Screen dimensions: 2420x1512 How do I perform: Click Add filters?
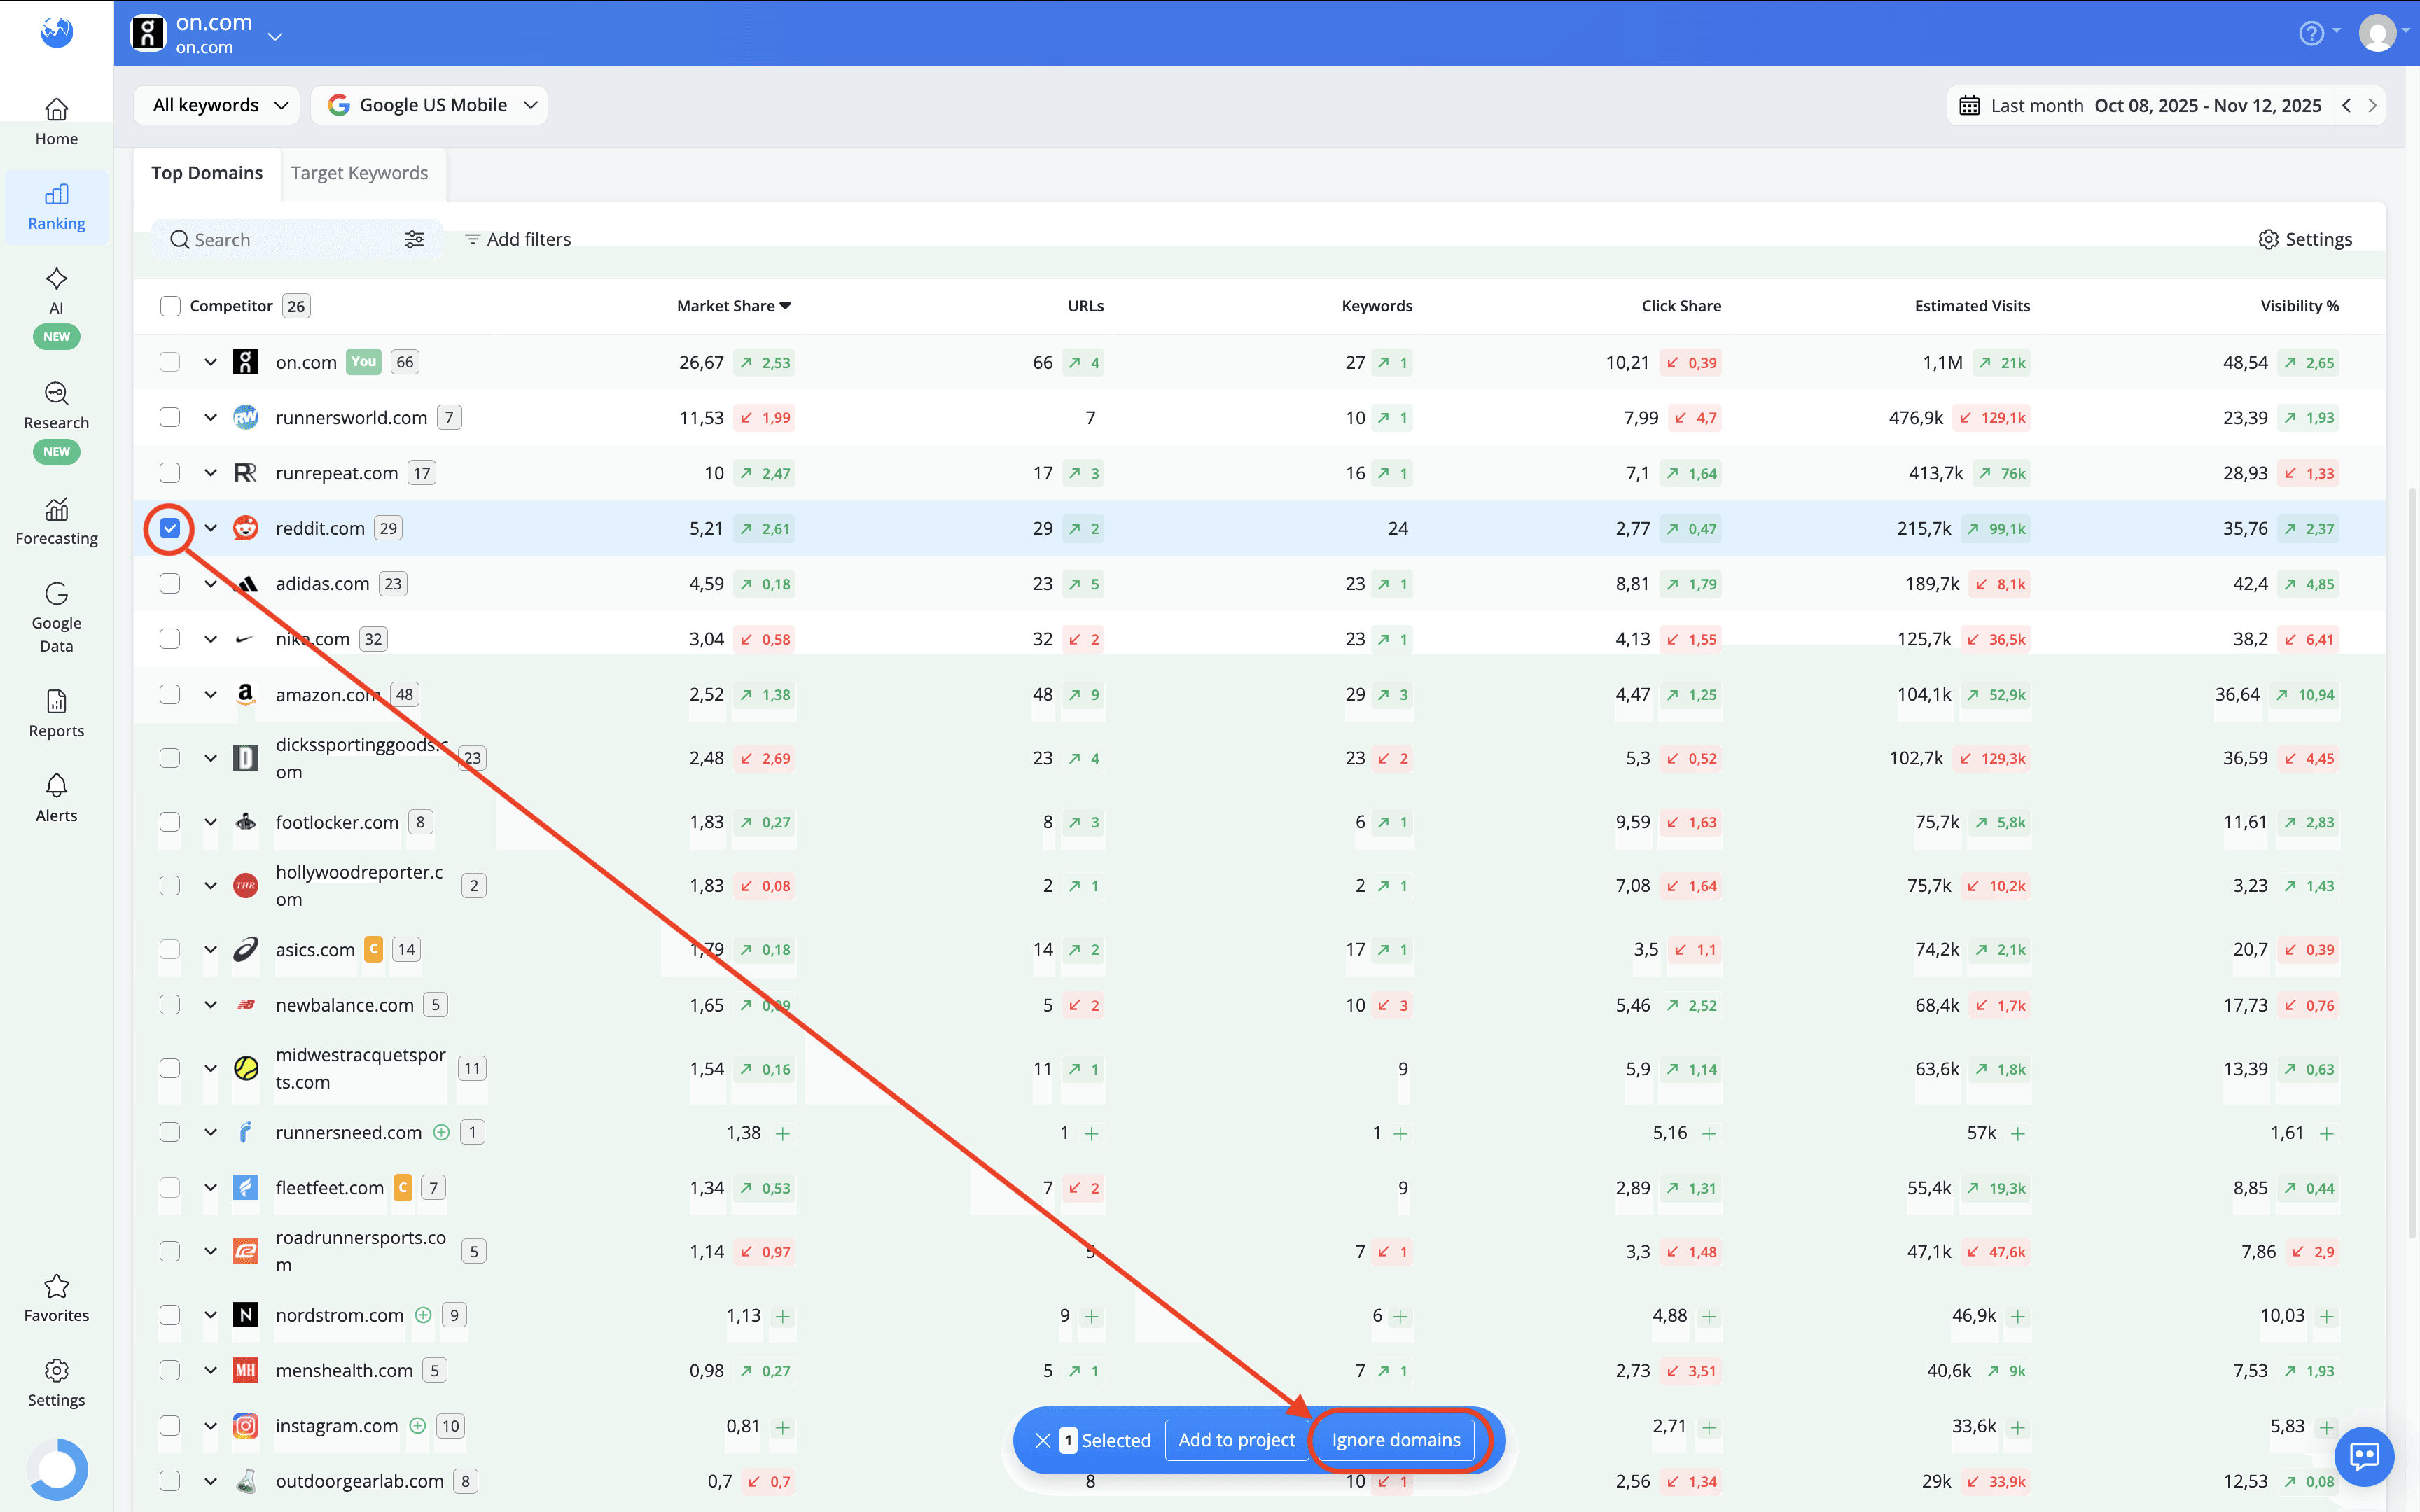click(518, 239)
